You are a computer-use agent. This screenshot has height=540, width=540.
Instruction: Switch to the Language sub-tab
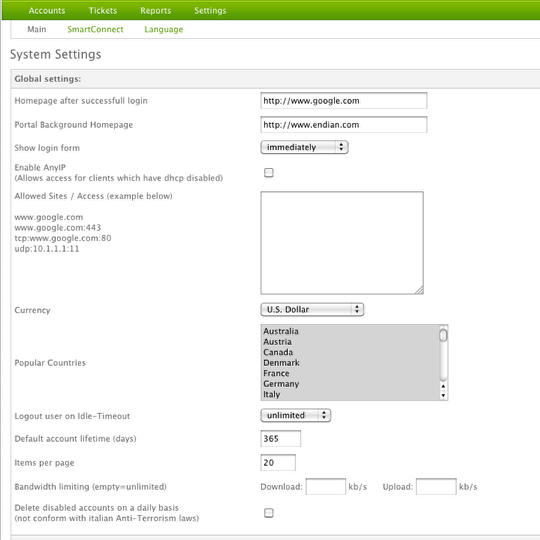point(164,29)
